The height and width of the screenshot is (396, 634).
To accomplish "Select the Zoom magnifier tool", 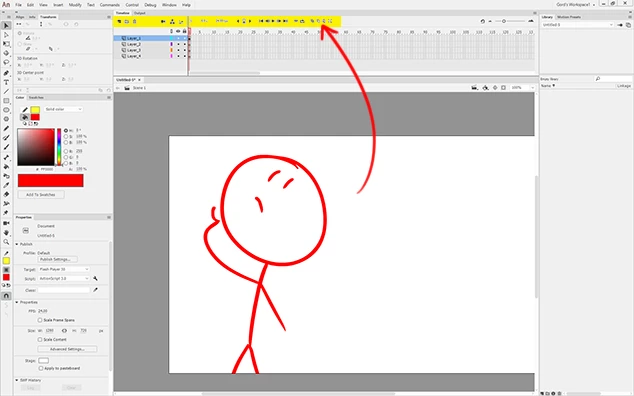I will point(6,242).
